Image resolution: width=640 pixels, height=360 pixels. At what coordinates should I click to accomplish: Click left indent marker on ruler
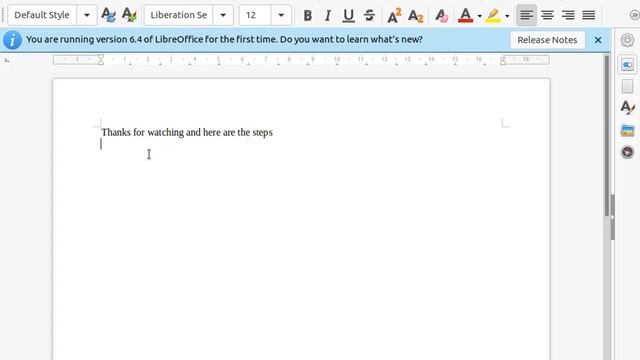tap(101, 60)
